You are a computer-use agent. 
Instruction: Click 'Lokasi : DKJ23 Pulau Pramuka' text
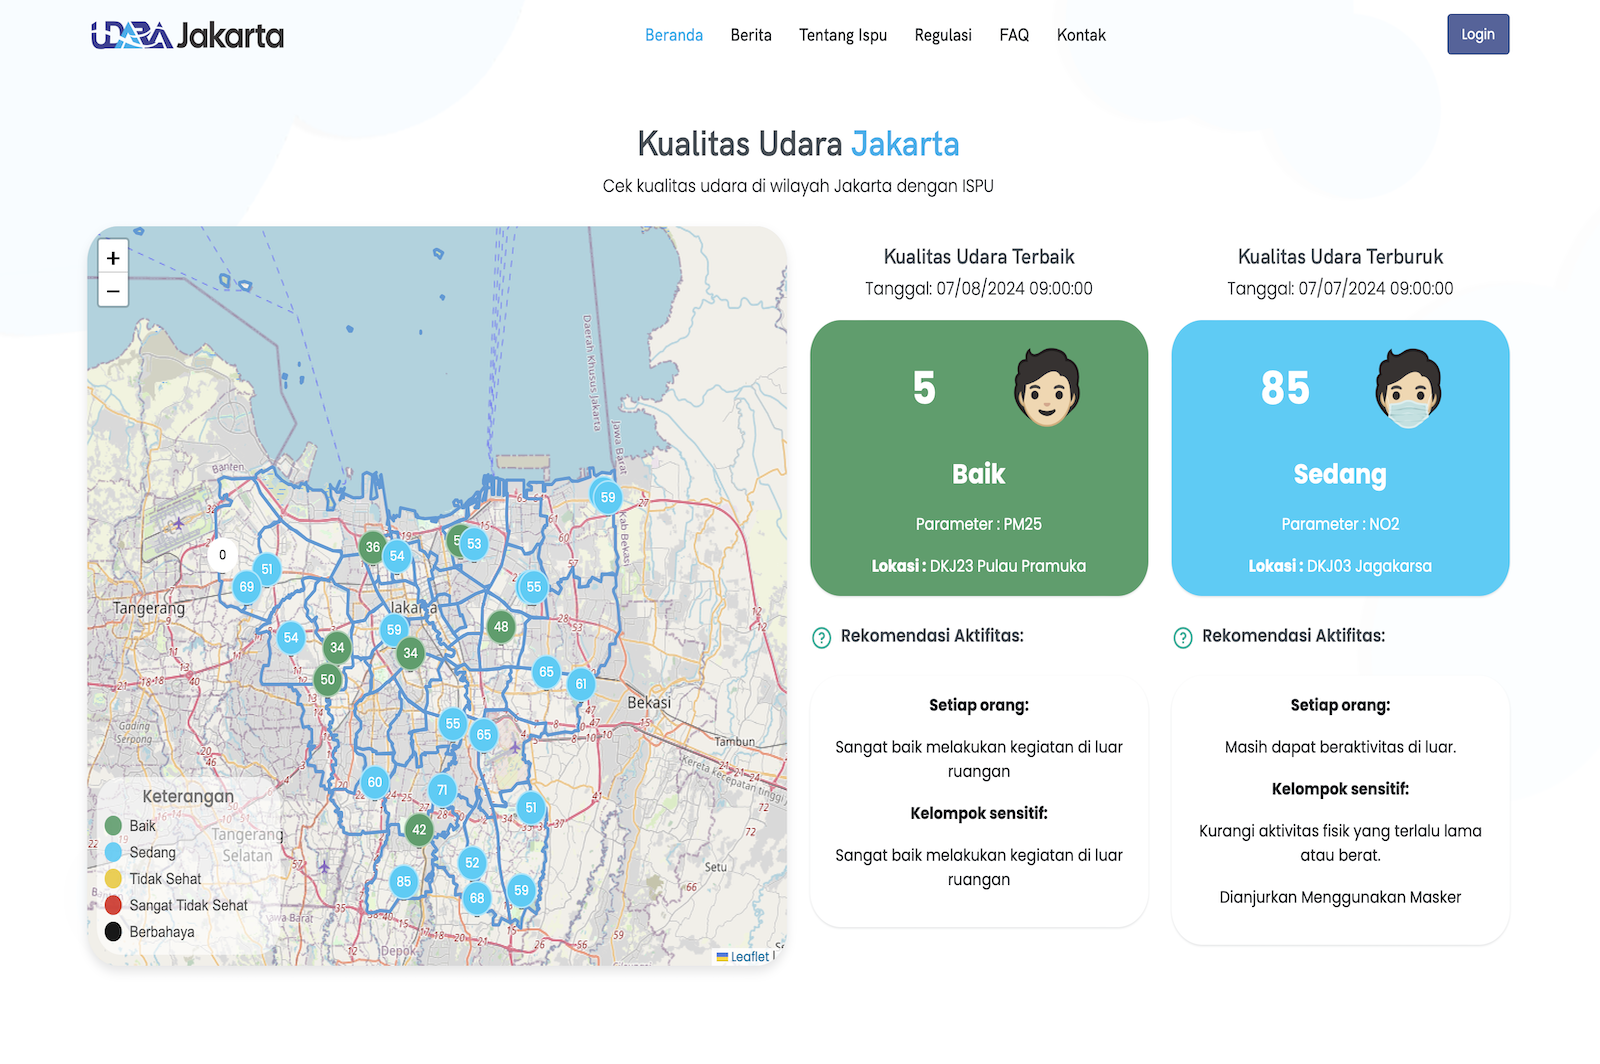pos(979,566)
